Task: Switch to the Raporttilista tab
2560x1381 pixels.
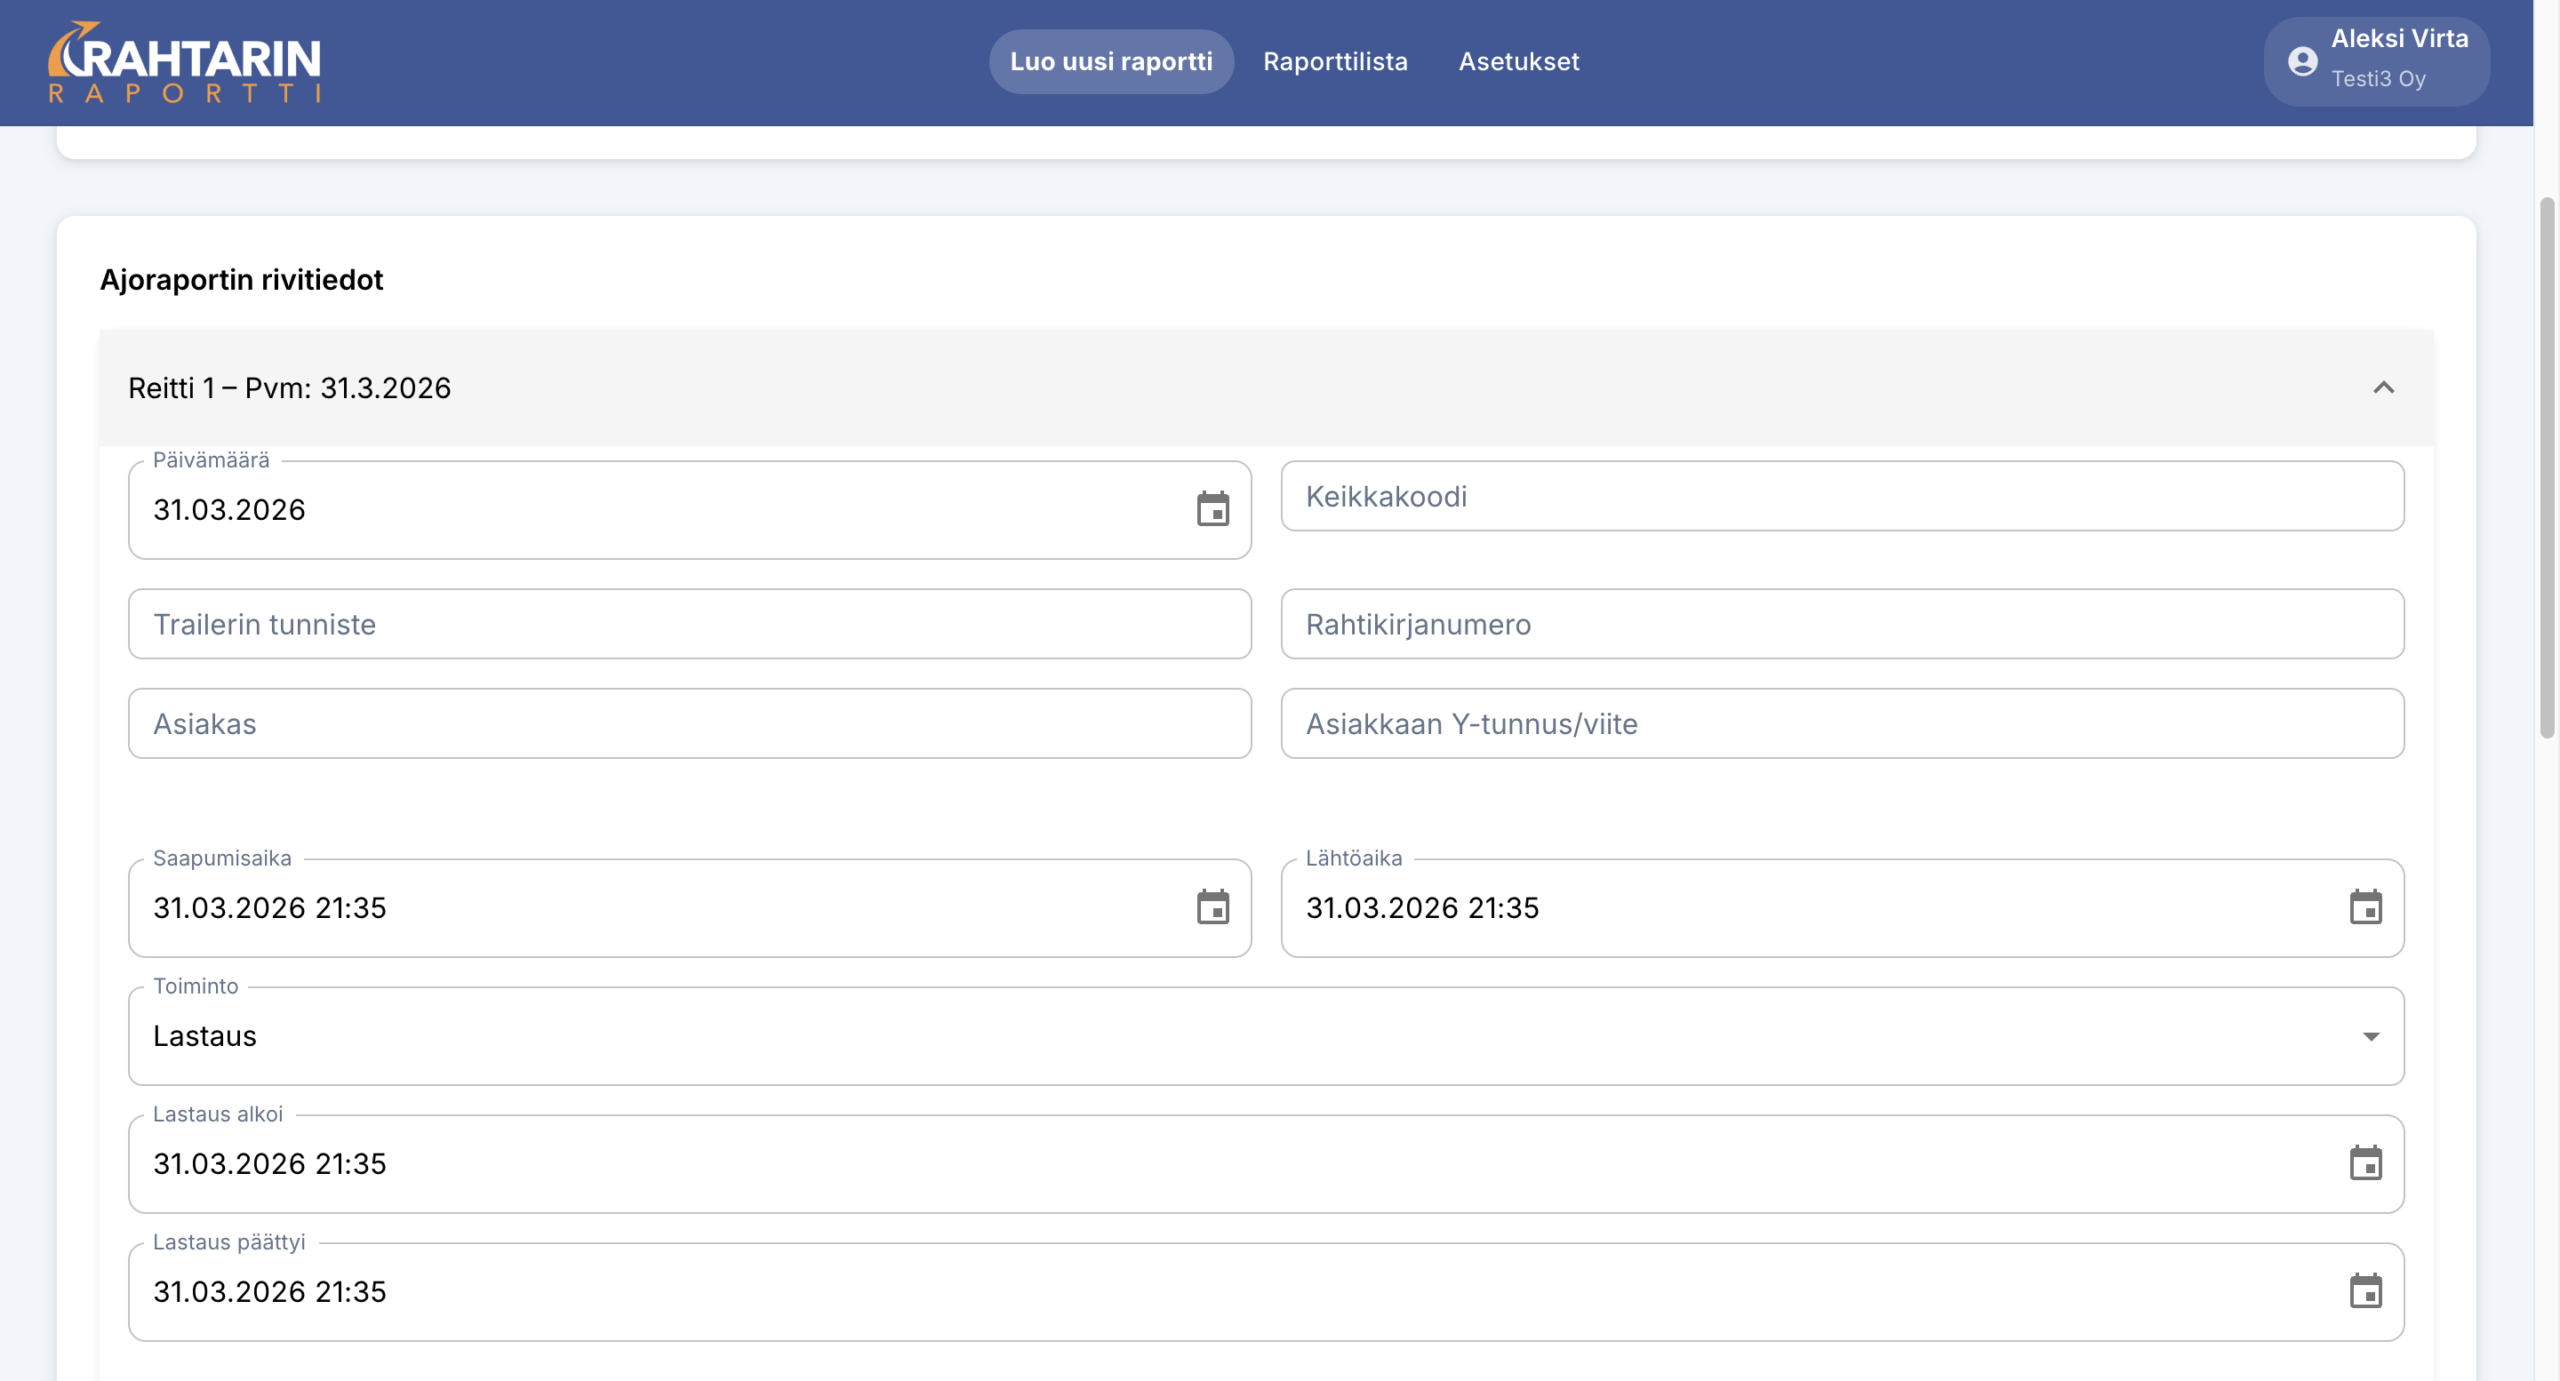Action: click(1335, 61)
